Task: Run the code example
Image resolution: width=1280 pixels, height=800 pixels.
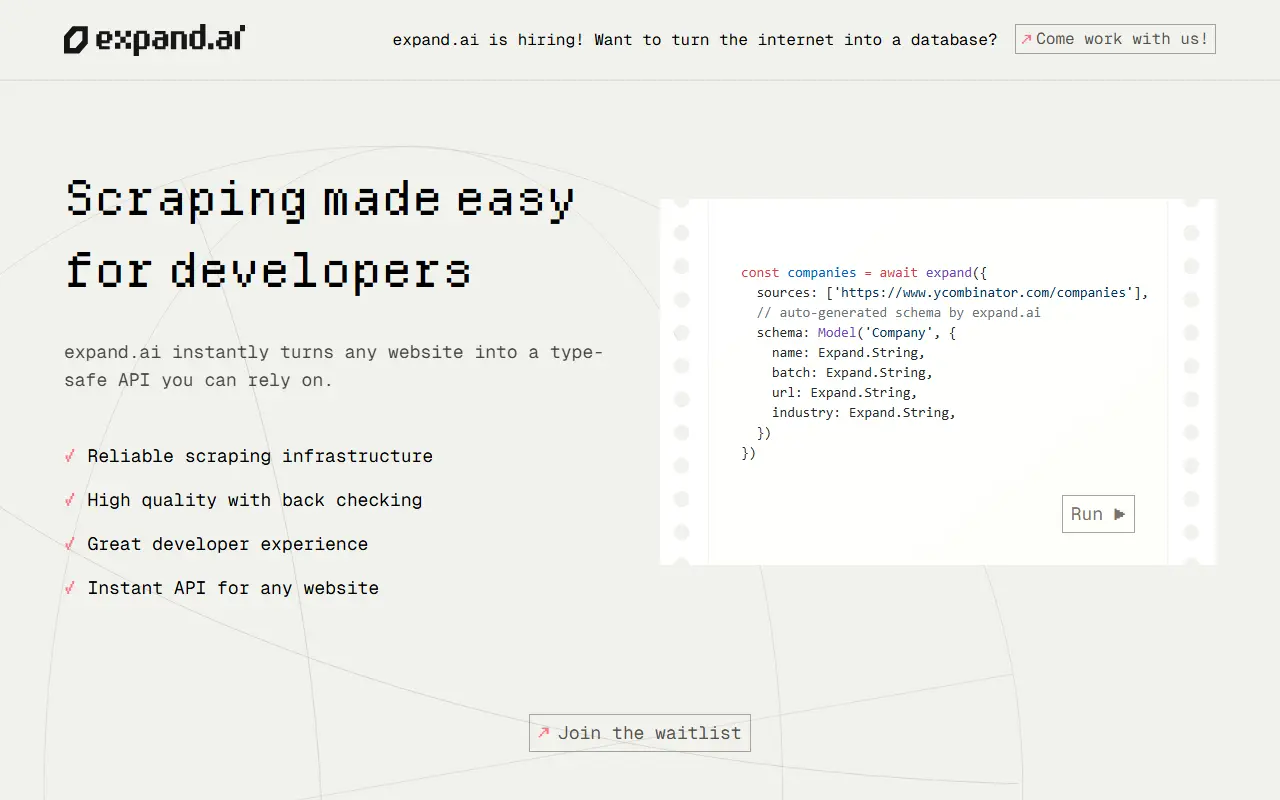Action: pos(1098,514)
